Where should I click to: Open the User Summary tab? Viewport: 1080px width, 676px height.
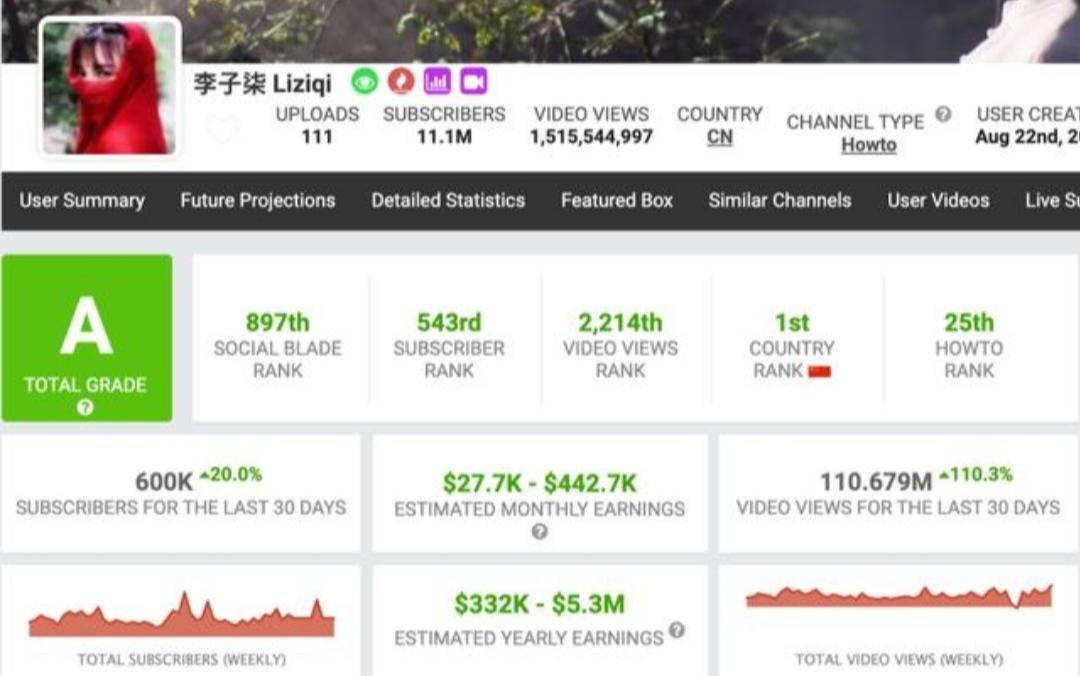click(82, 201)
